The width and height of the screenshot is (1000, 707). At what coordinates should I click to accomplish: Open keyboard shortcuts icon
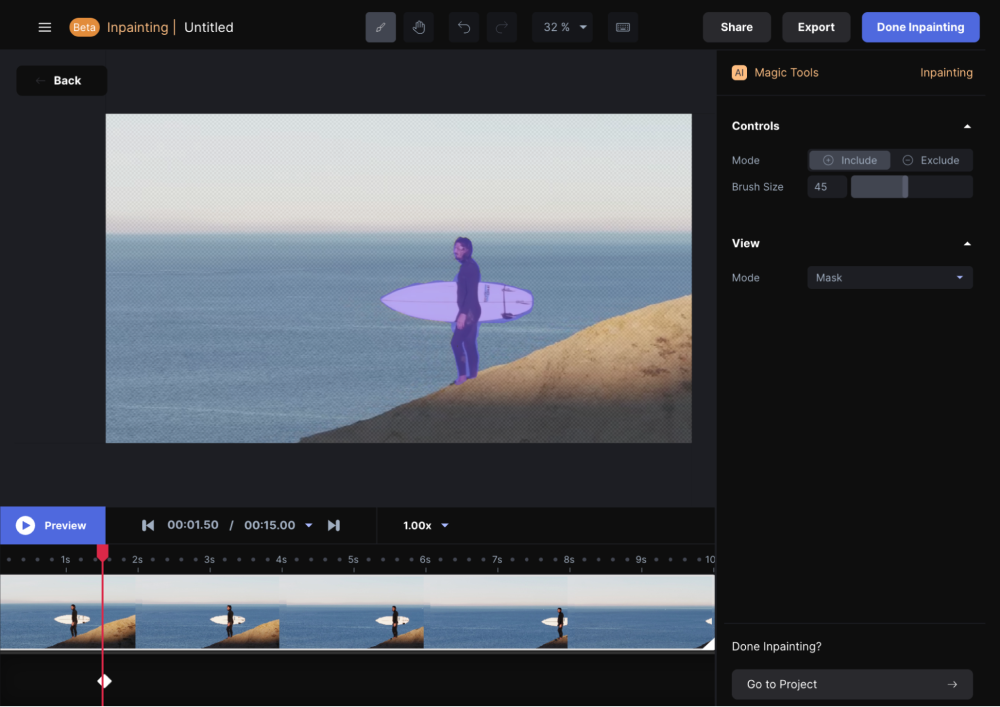(x=622, y=27)
